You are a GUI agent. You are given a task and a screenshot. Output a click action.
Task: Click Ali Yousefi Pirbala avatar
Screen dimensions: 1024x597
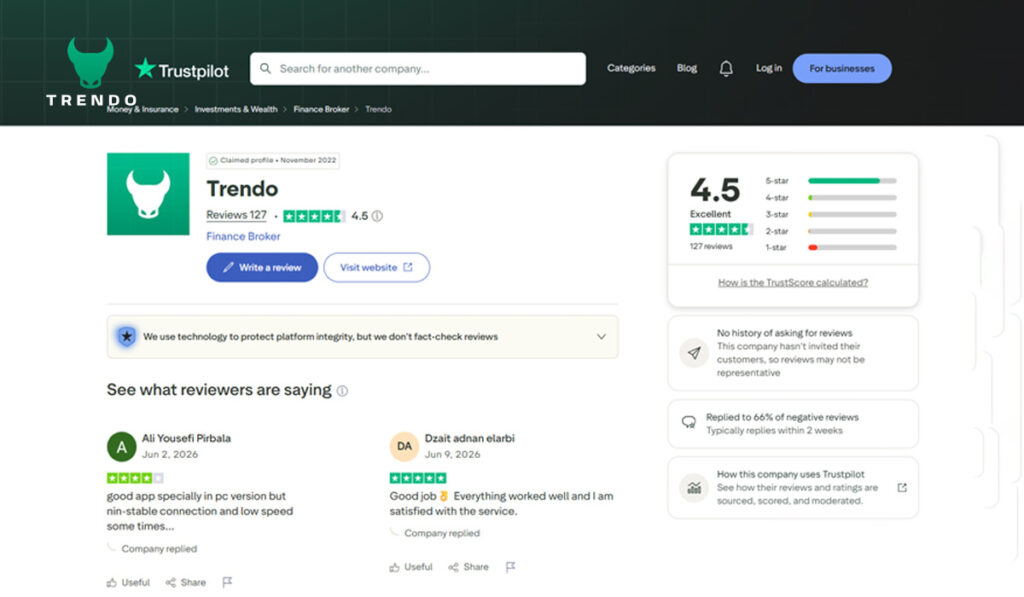tap(121, 447)
